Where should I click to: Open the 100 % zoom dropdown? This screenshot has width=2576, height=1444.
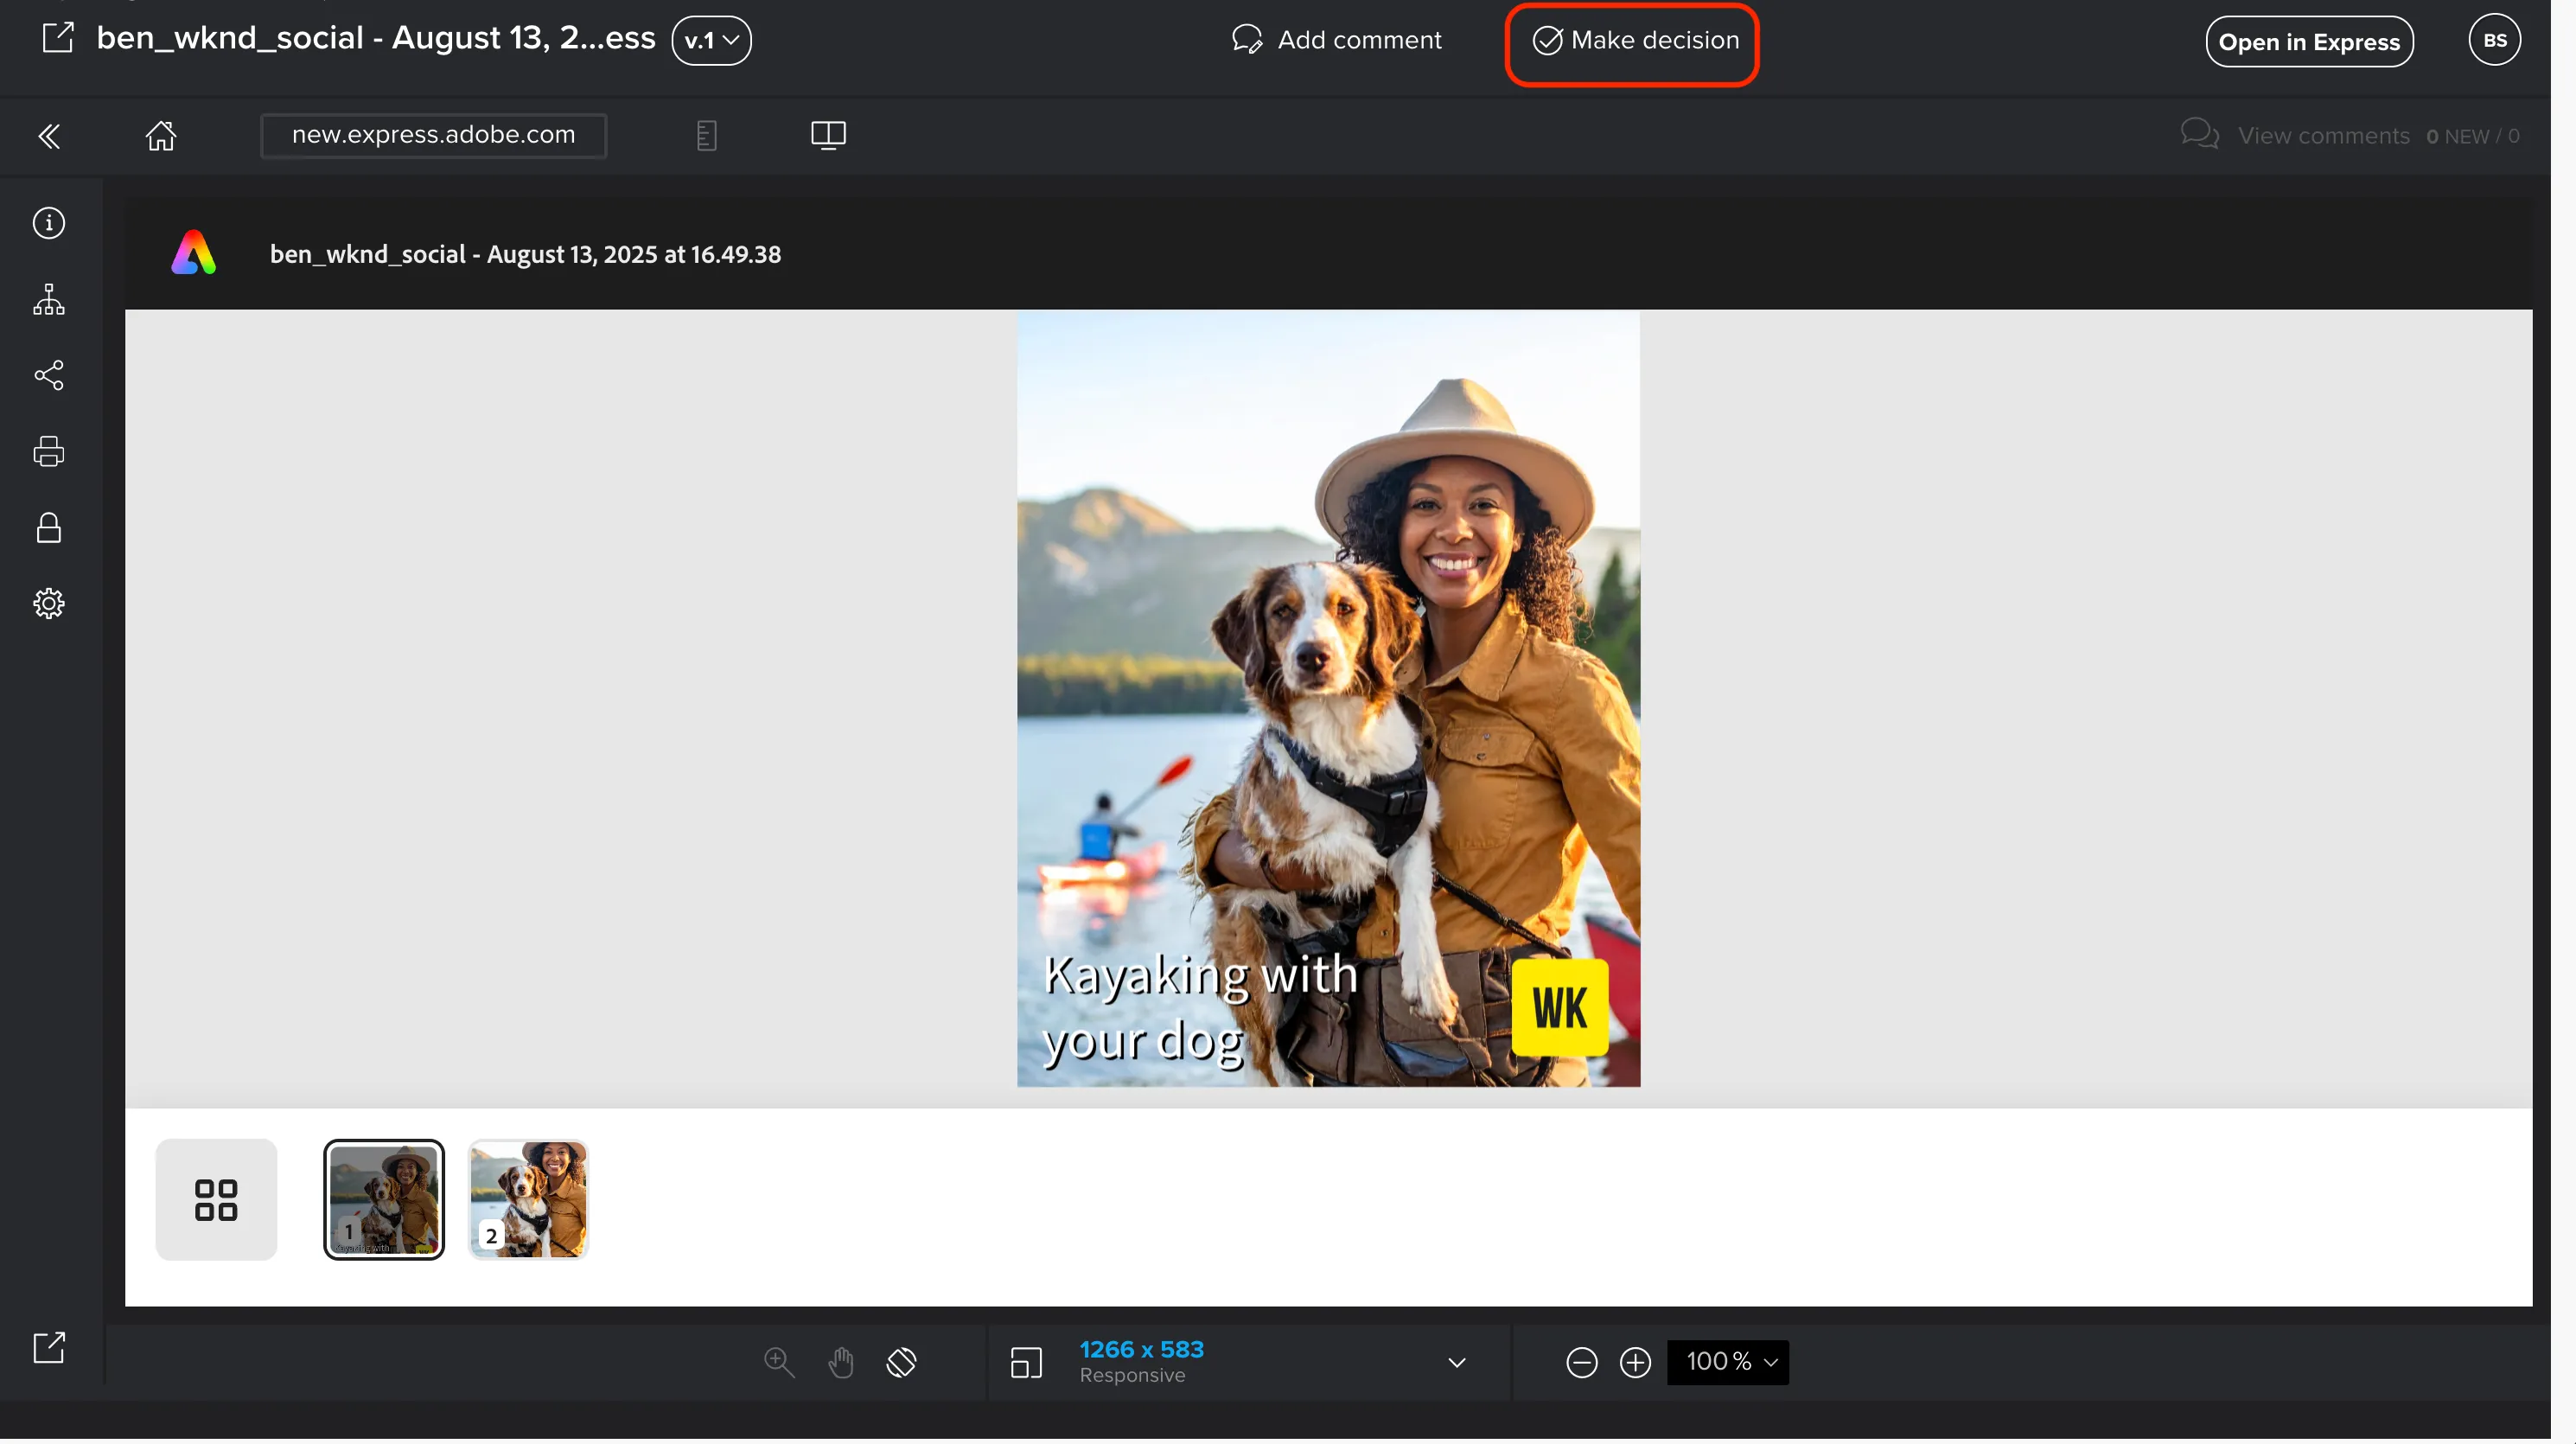1728,1362
